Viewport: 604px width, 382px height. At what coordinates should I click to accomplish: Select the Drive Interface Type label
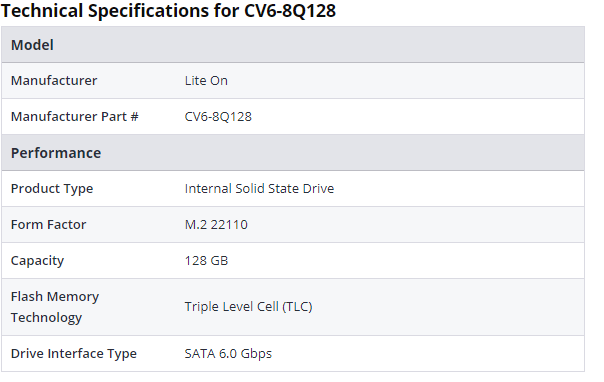coord(74,354)
